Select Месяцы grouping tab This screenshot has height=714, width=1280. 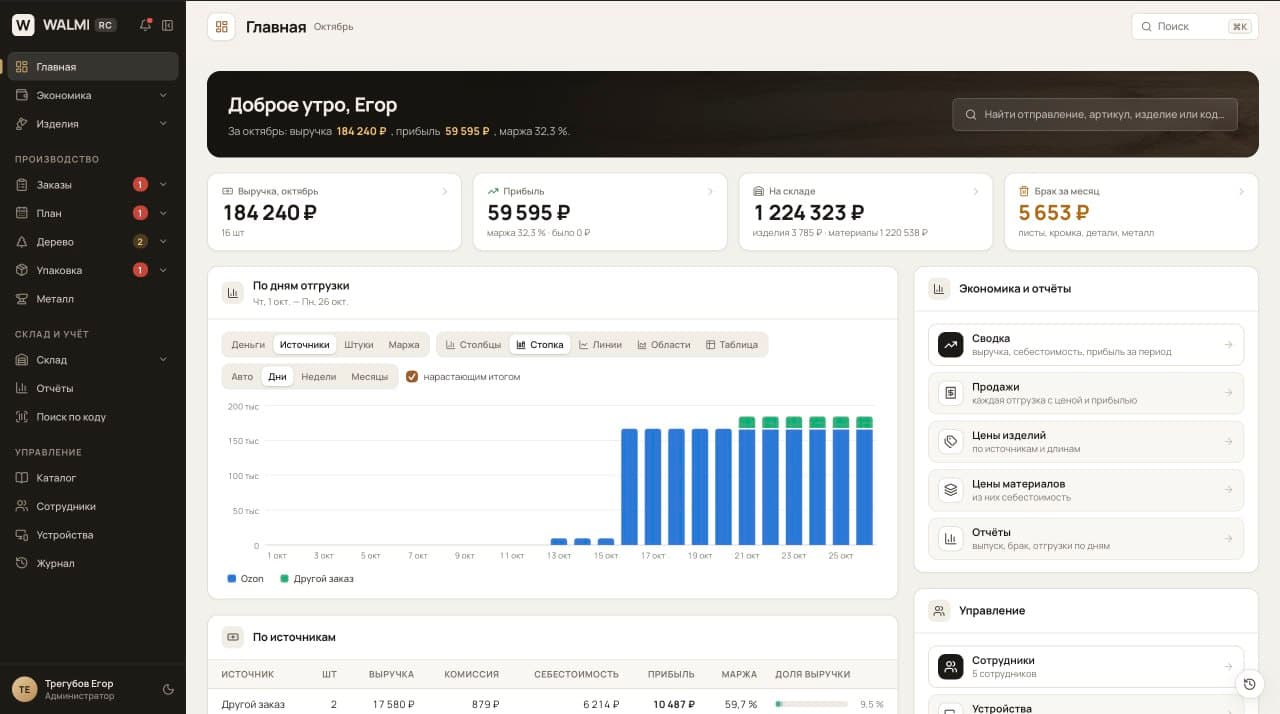[369, 377]
